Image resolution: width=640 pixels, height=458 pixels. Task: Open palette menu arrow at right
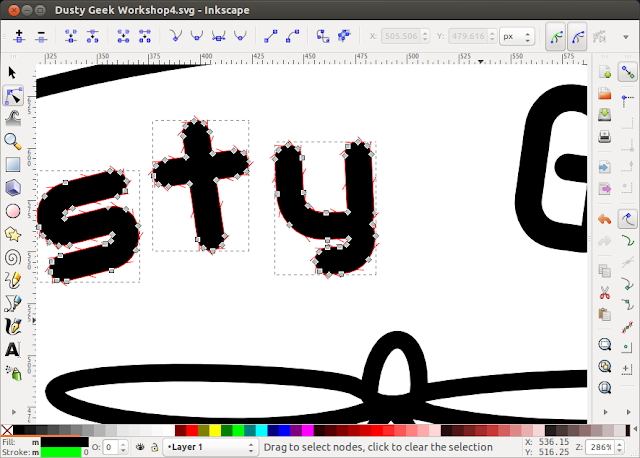(x=636, y=429)
